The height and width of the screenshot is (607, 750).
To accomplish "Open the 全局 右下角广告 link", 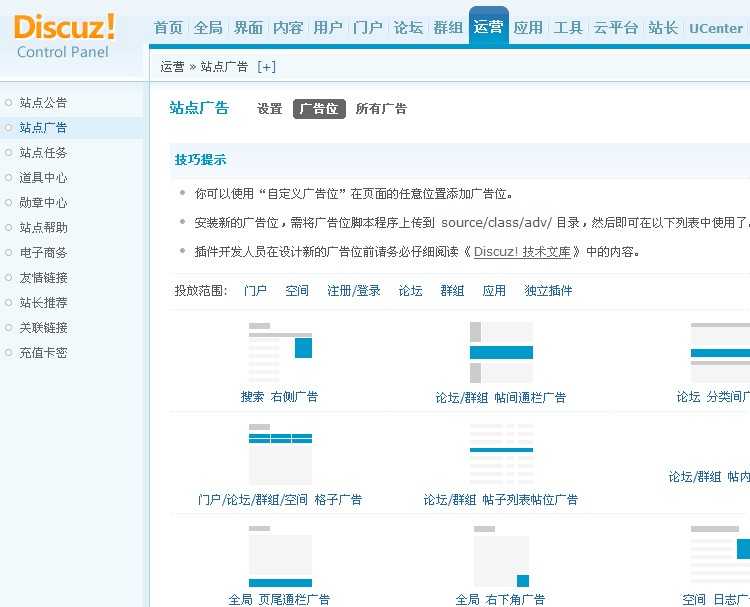I will pyautogui.click(x=500, y=599).
